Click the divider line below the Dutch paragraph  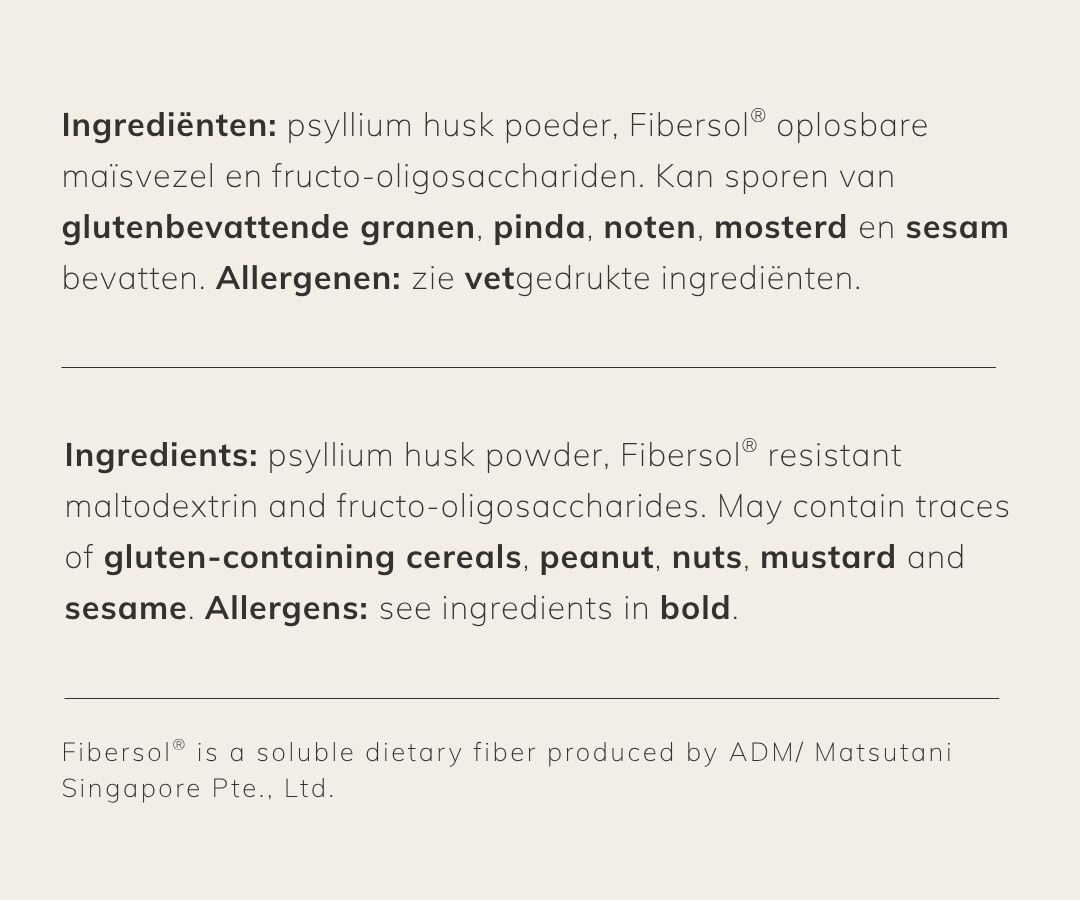pyautogui.click(x=528, y=367)
